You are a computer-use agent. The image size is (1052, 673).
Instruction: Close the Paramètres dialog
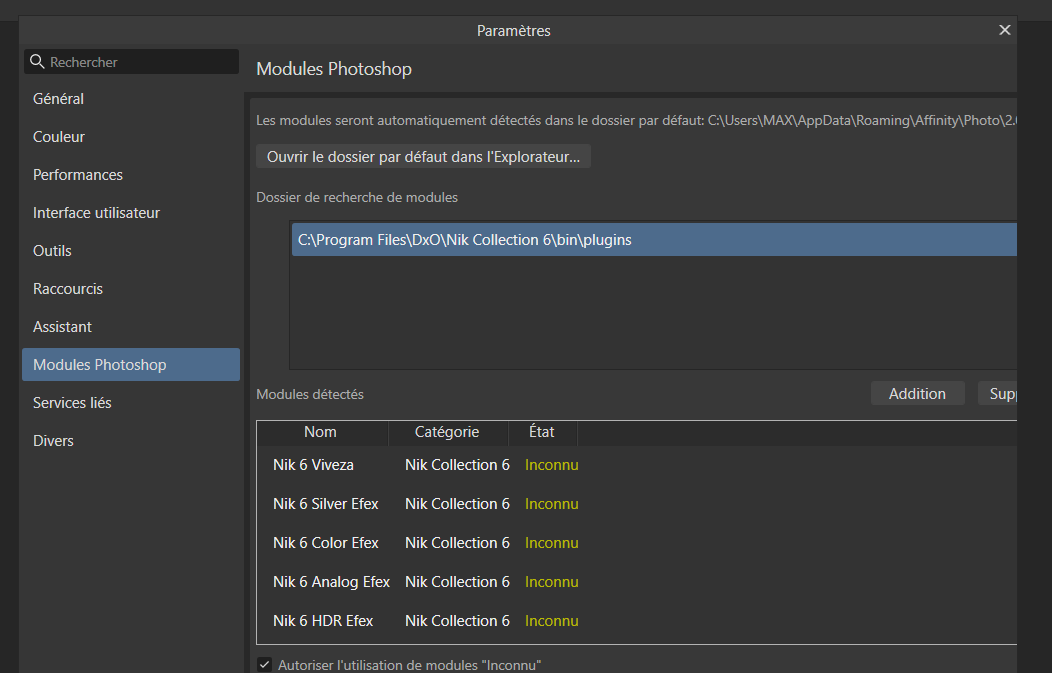(x=1004, y=30)
